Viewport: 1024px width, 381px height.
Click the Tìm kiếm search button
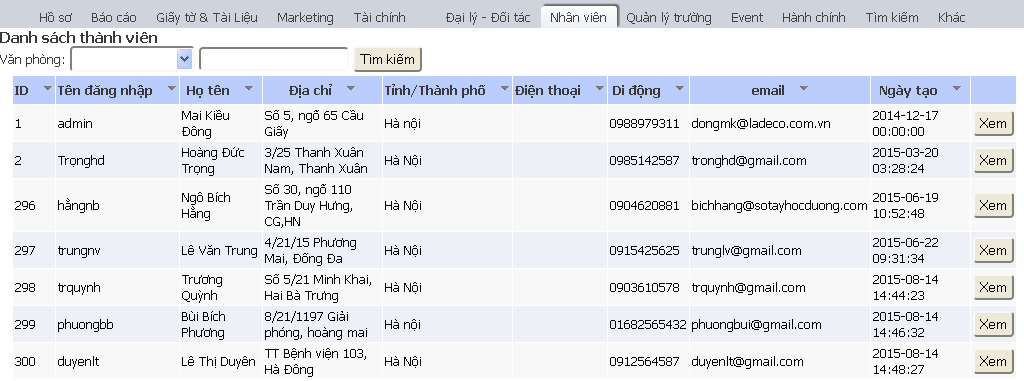(x=388, y=59)
